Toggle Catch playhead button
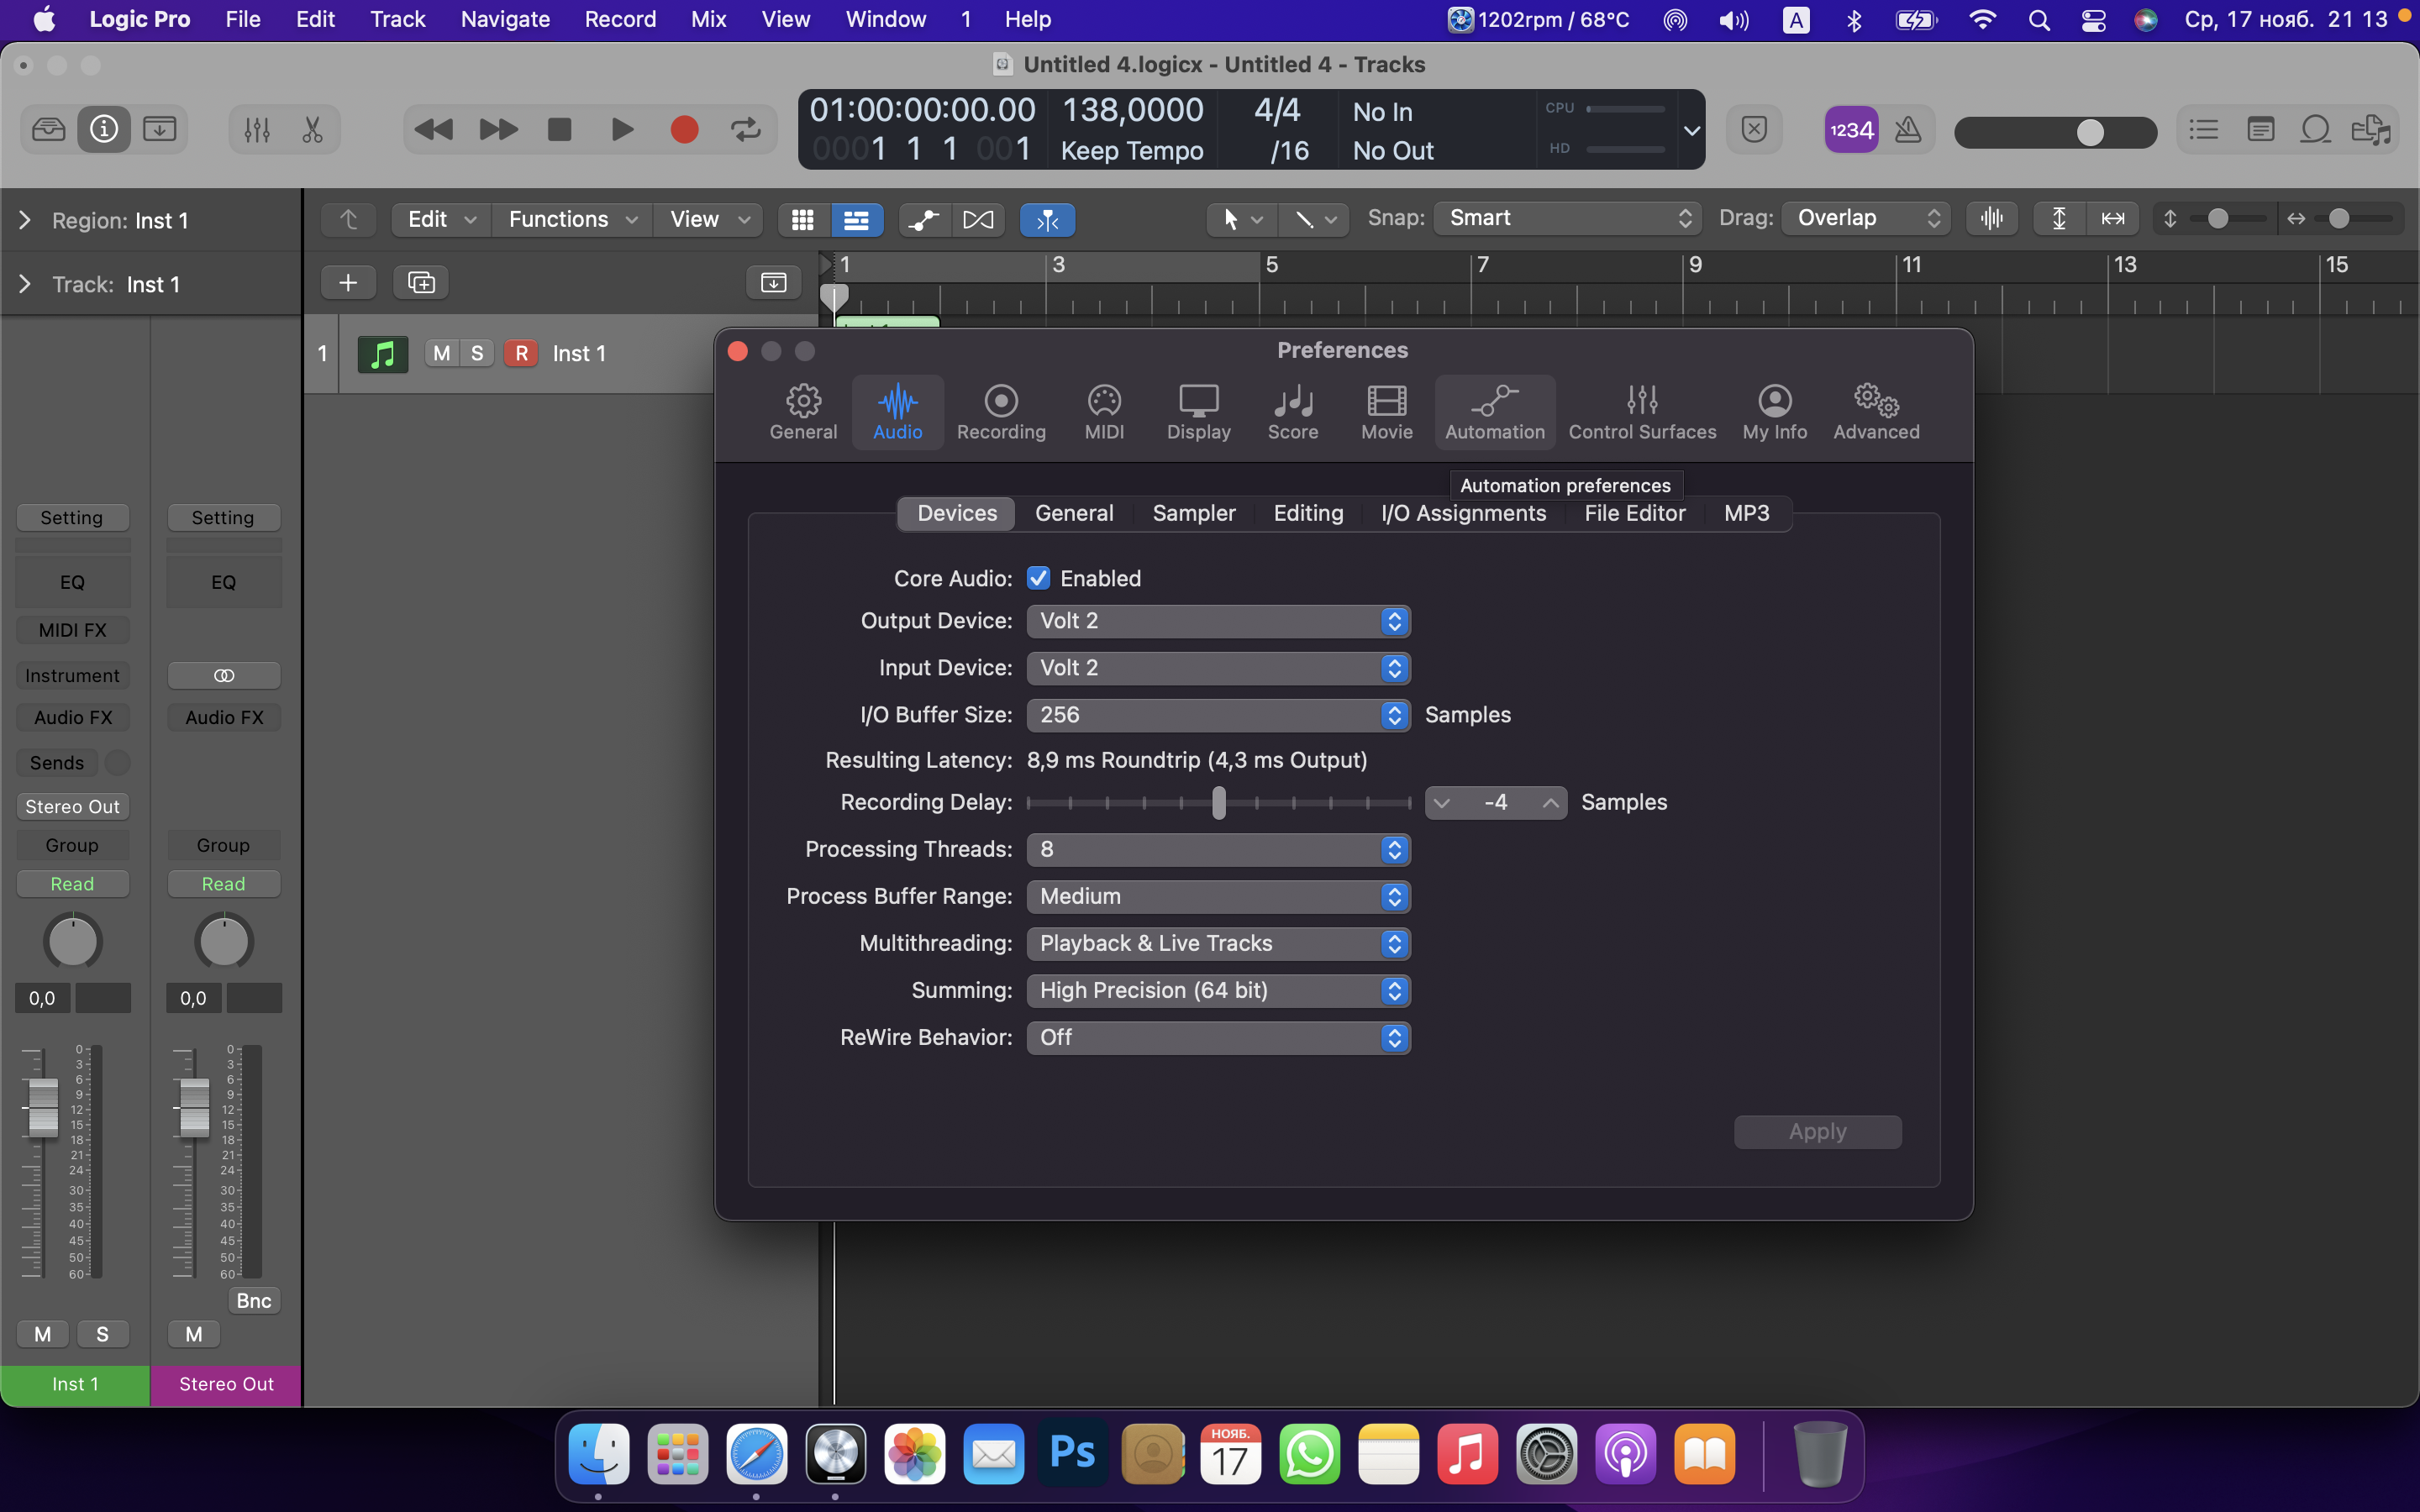The height and width of the screenshot is (1512, 2420). pos(1047,219)
